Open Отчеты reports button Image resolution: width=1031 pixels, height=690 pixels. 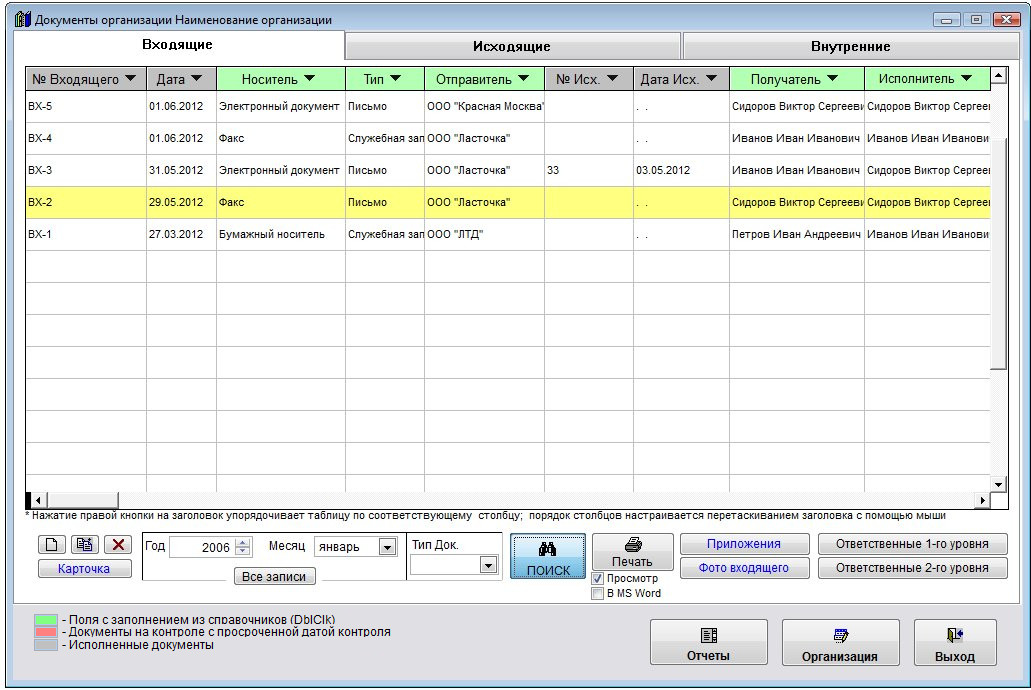(x=708, y=643)
